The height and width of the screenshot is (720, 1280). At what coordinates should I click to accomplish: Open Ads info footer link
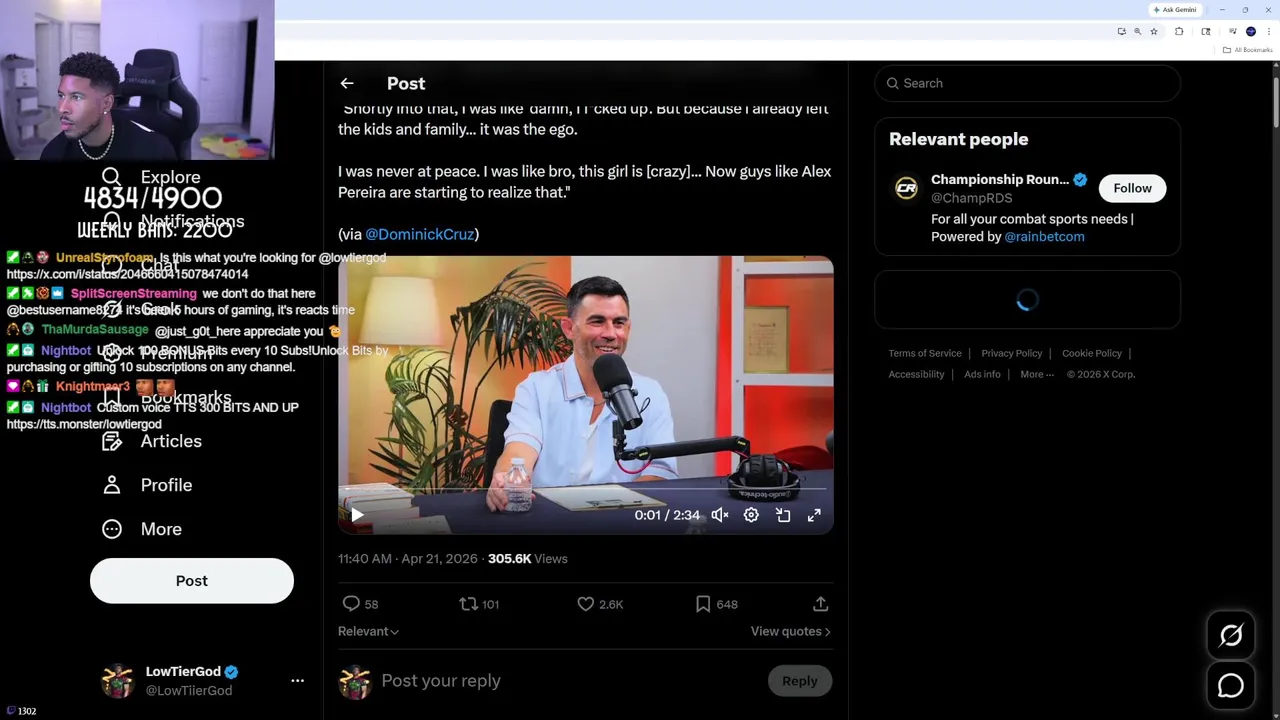click(982, 374)
